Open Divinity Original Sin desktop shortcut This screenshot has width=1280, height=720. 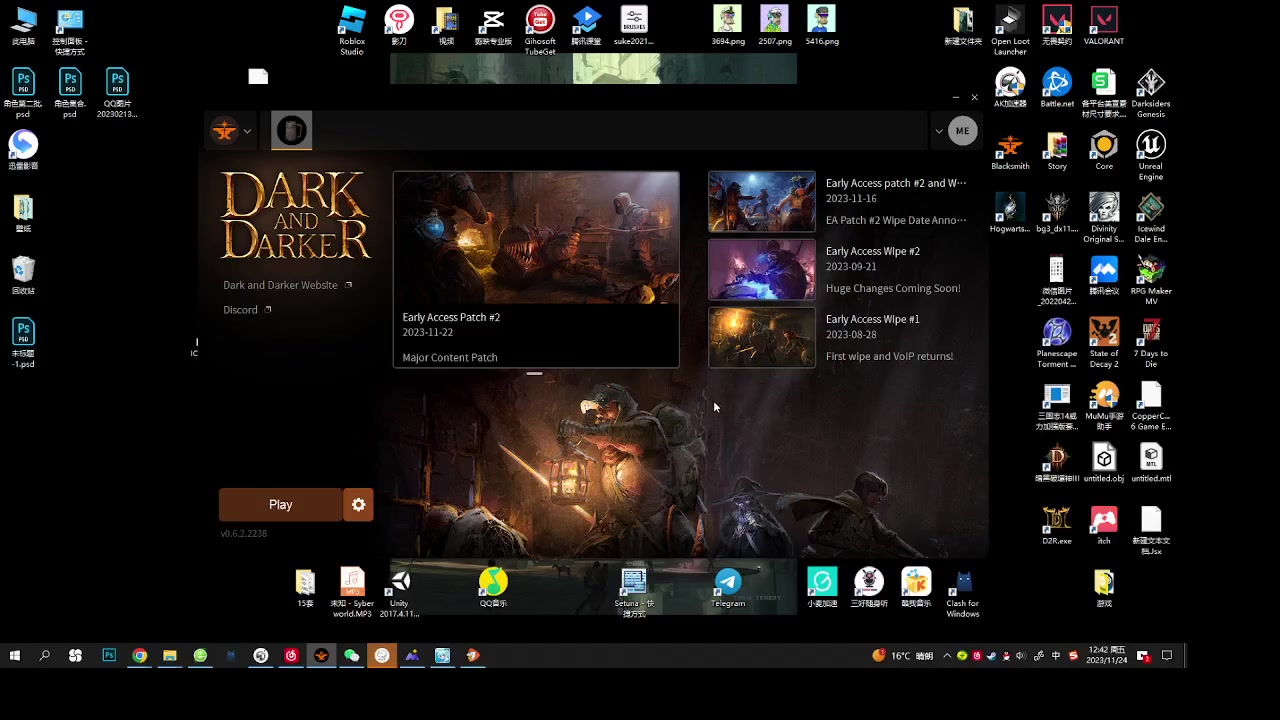coord(1104,218)
